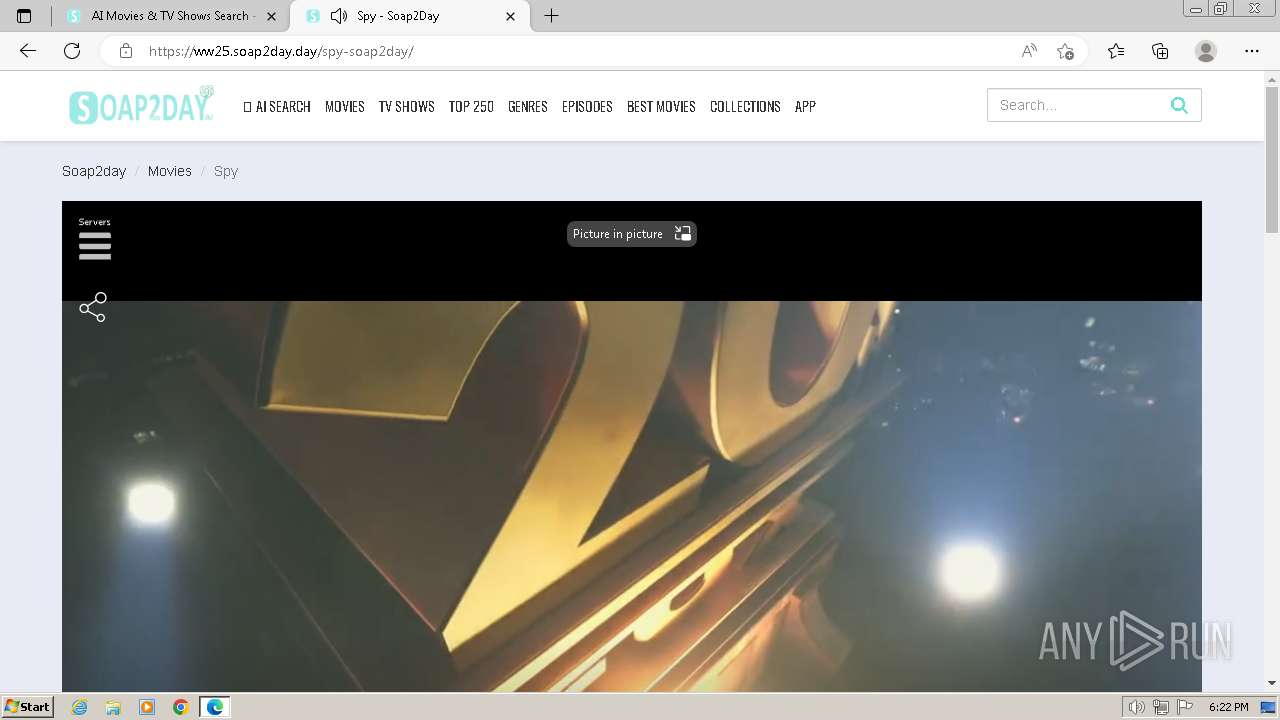Click the Picture in picture button
Image resolution: width=1280 pixels, height=720 pixels.
[x=631, y=234]
